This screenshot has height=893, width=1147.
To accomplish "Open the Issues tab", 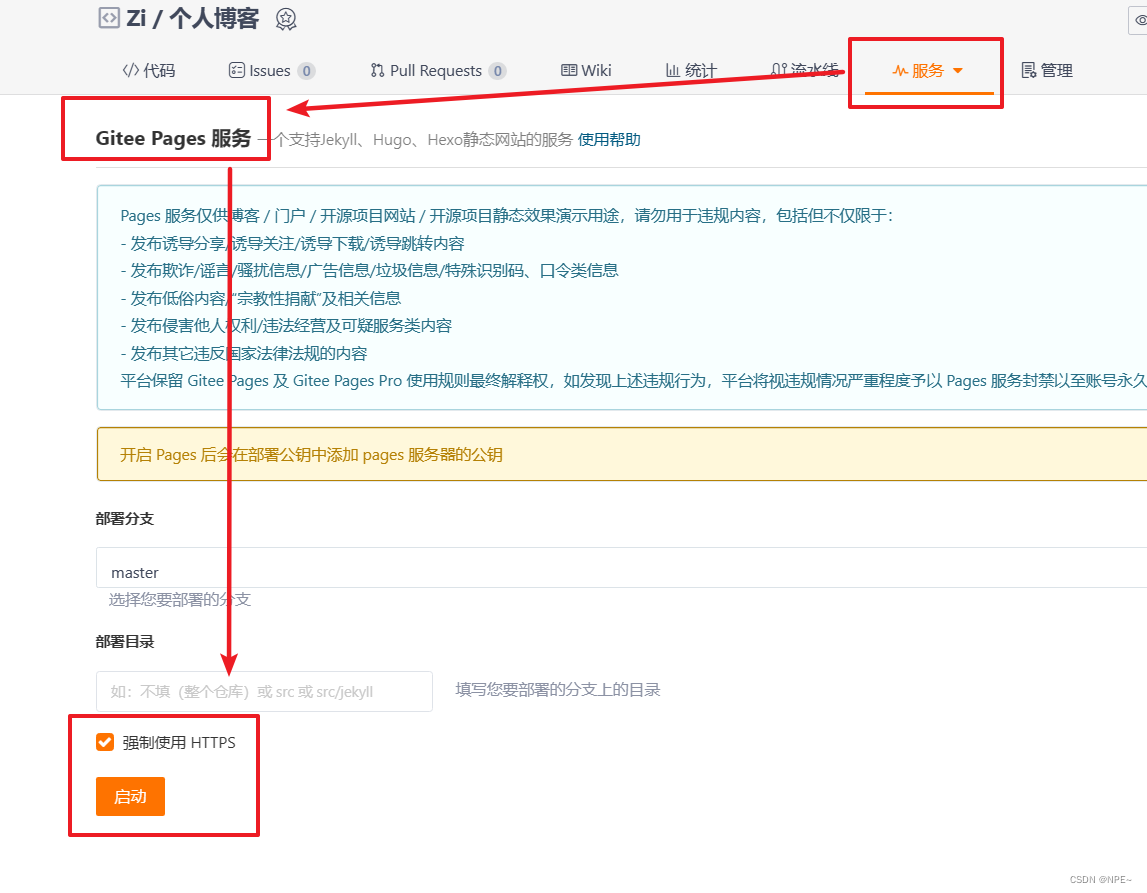I will pyautogui.click(x=271, y=70).
